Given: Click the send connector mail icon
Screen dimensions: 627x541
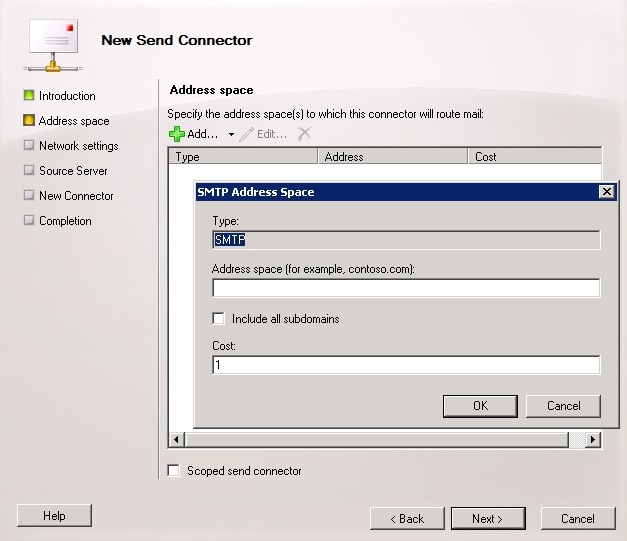Looking at the screenshot, I should 53,45.
